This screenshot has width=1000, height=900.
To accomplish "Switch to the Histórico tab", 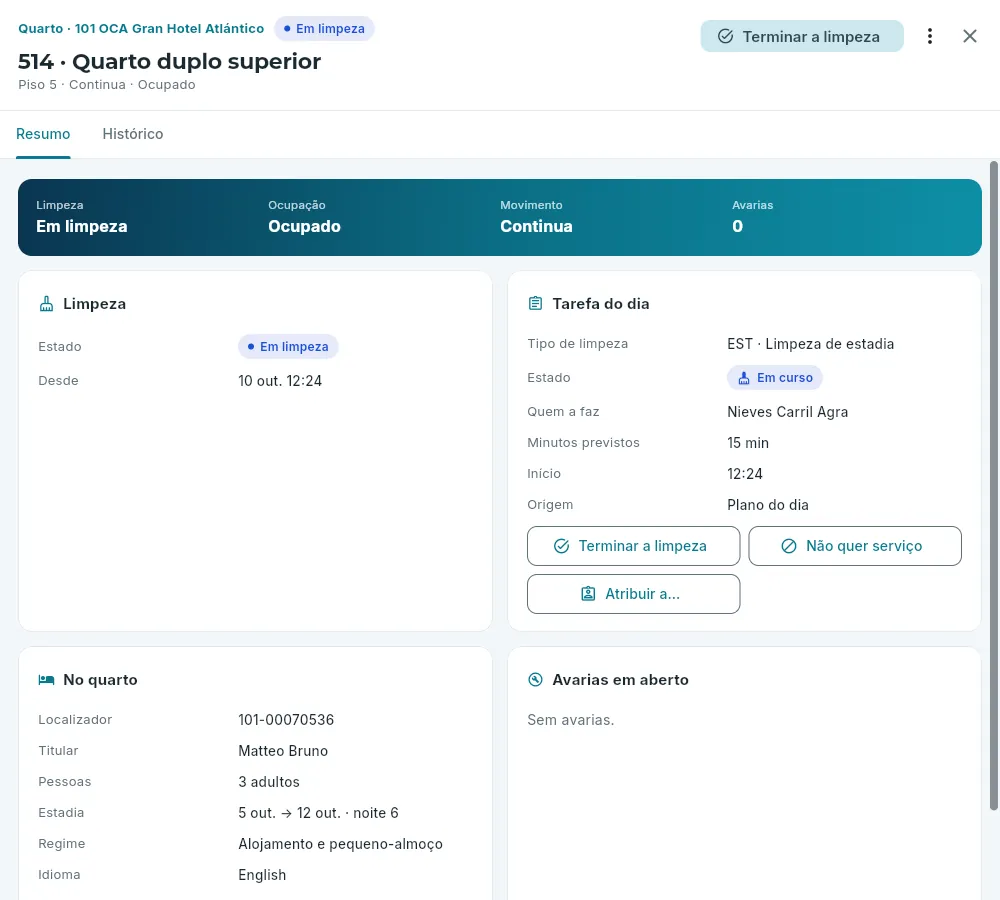I will (133, 134).
